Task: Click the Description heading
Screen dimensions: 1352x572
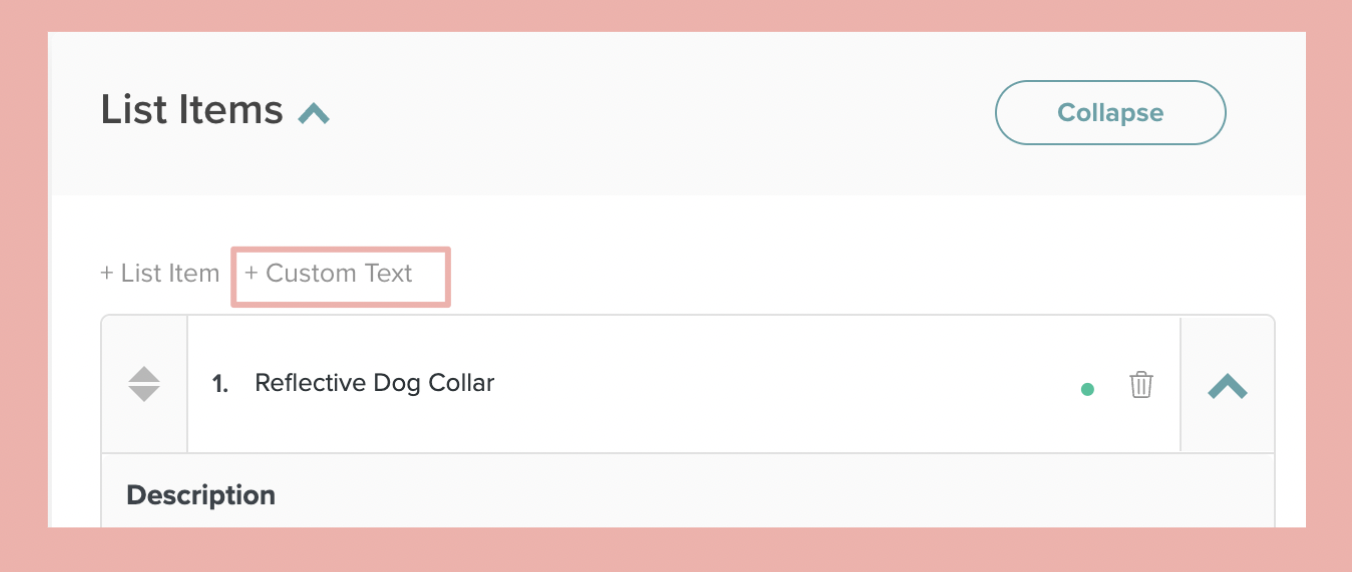Action: (x=201, y=495)
